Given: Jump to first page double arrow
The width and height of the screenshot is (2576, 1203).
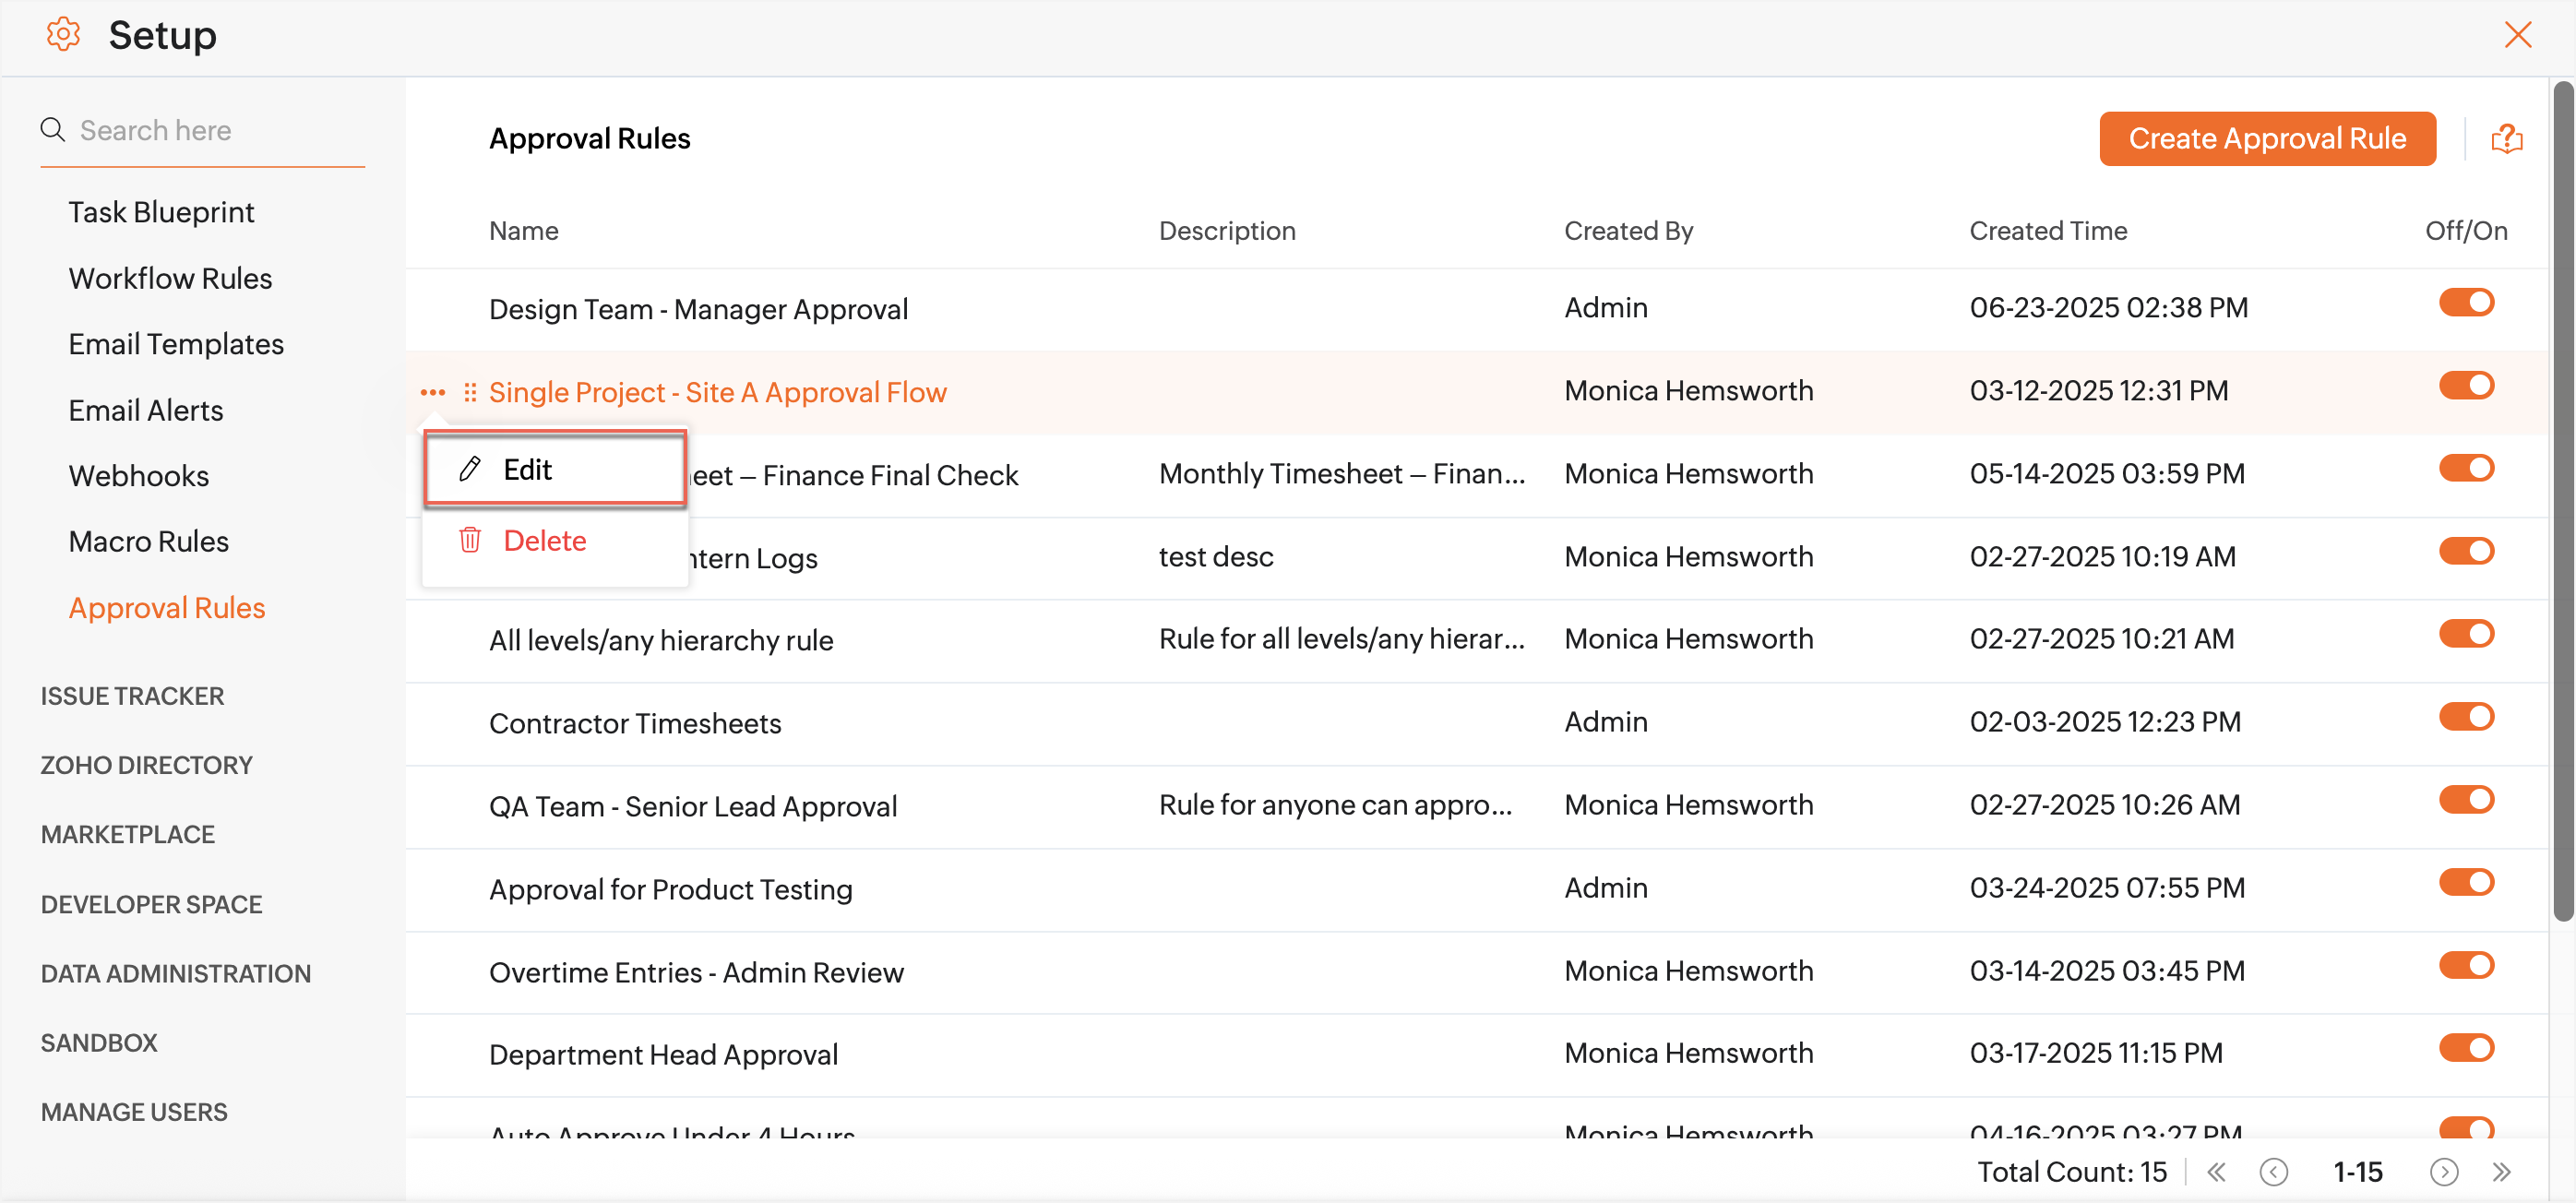Looking at the screenshot, I should (2216, 1171).
